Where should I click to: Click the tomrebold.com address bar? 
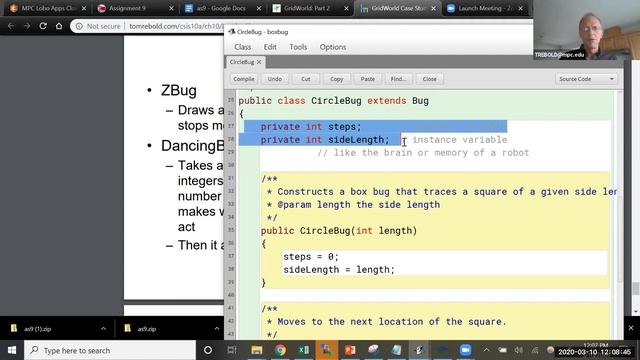[176, 26]
